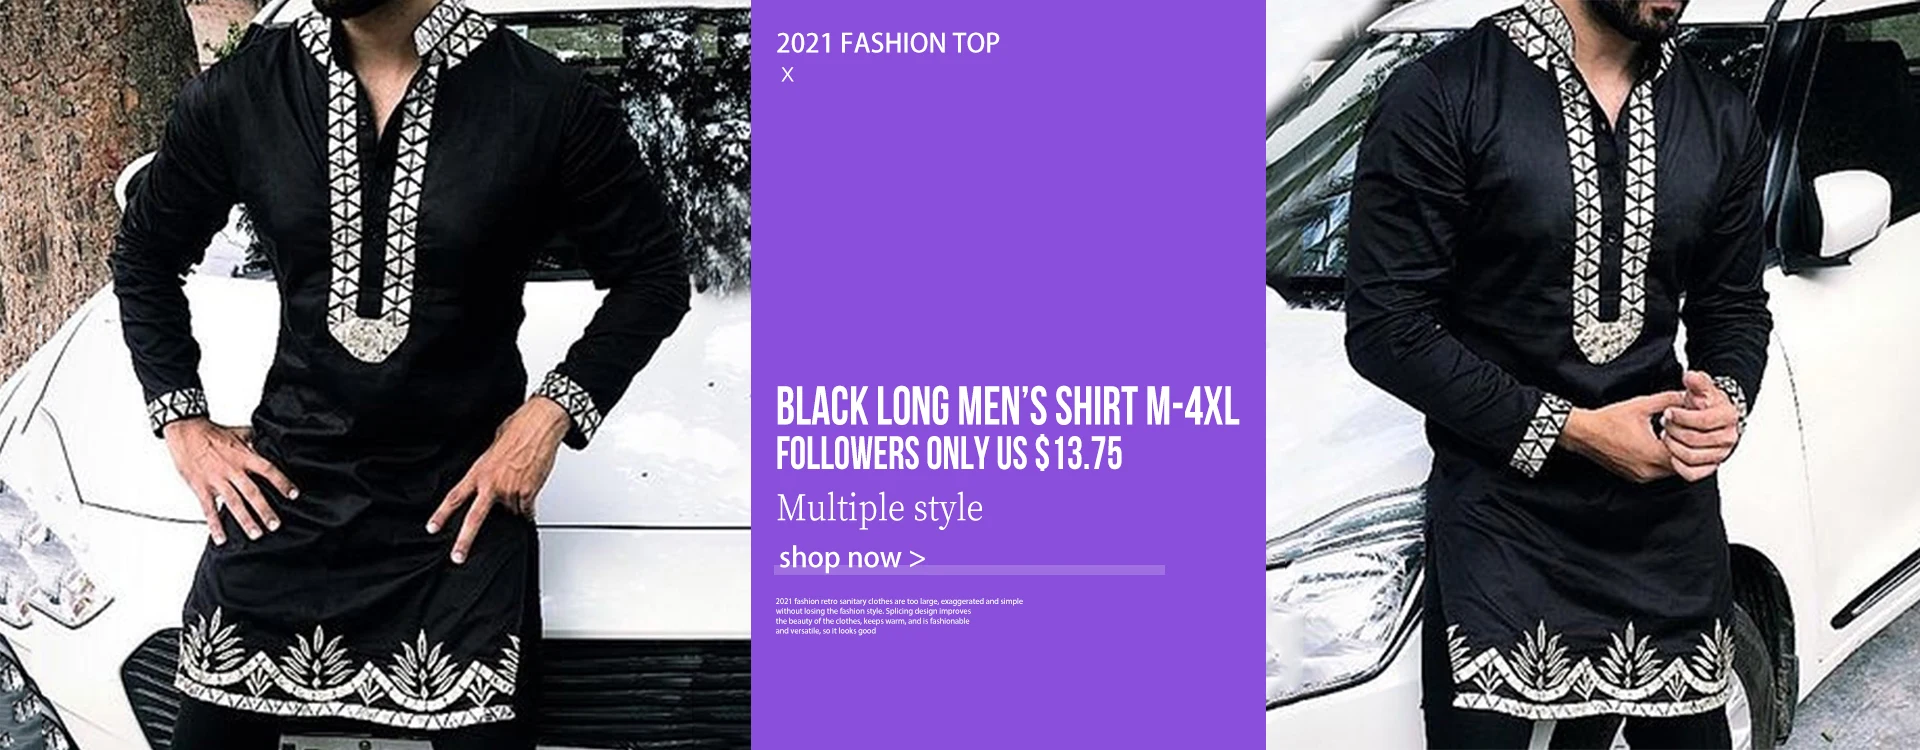The height and width of the screenshot is (750, 1920).
Task: Click the "BLACK LONG MEN'S SHIRT M-4XL" headline
Action: click(1008, 407)
